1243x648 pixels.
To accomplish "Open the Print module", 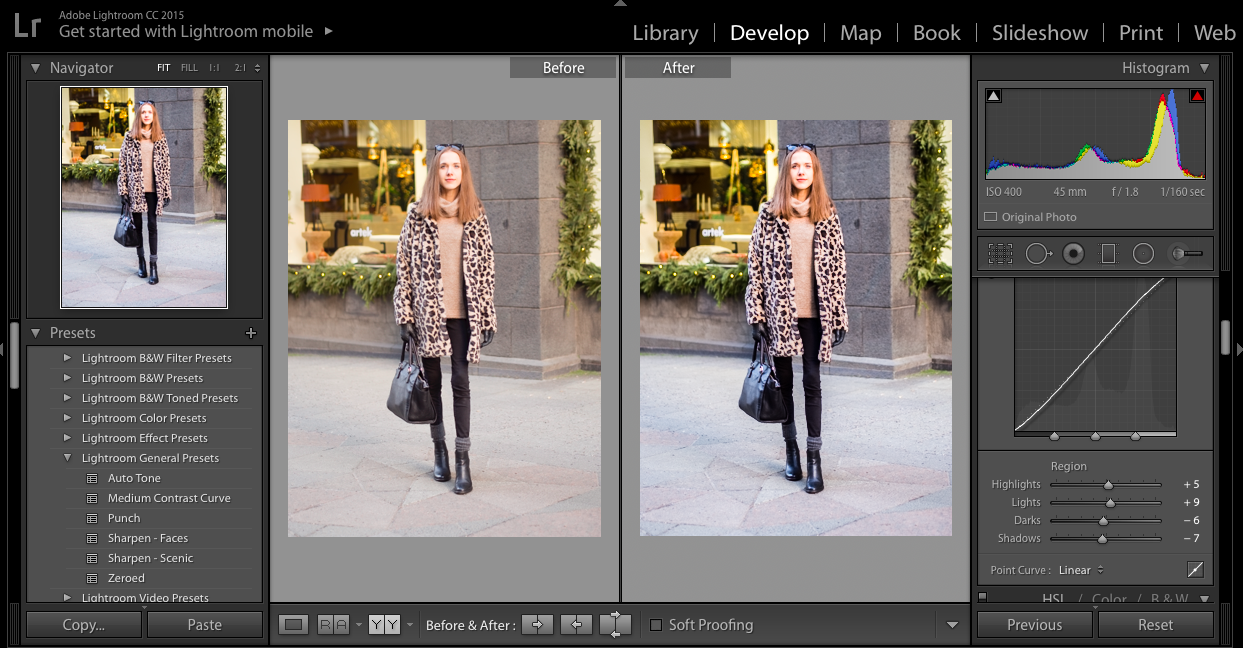I will pos(1141,33).
